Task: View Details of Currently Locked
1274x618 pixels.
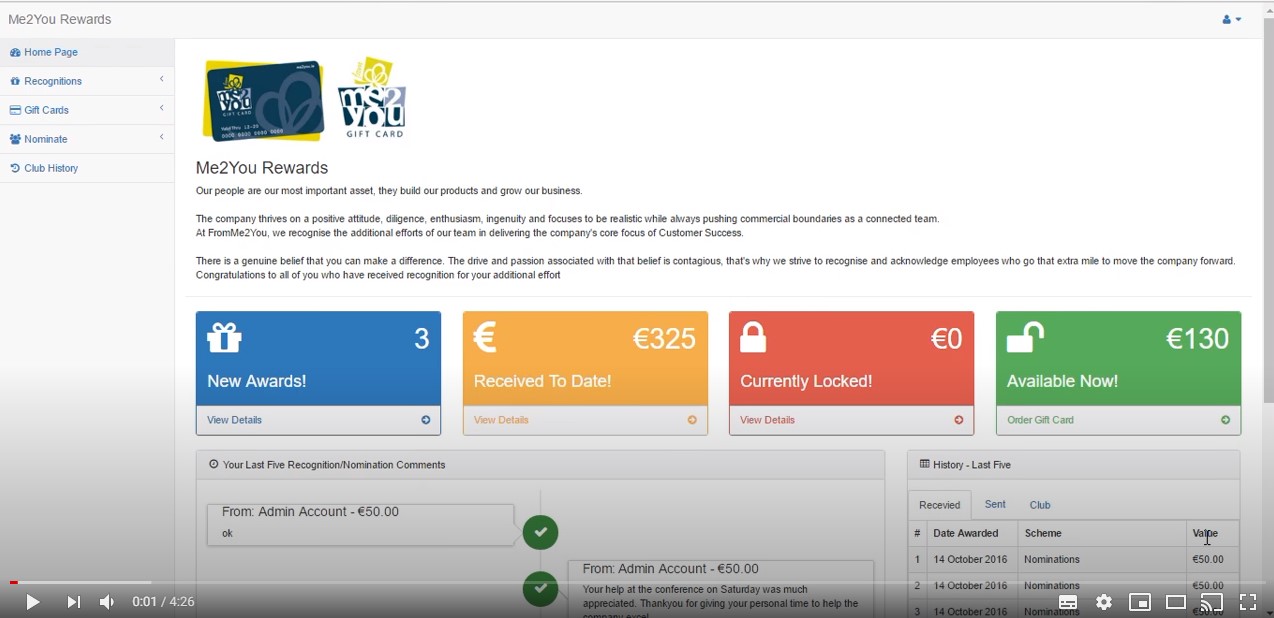Action: [767, 420]
